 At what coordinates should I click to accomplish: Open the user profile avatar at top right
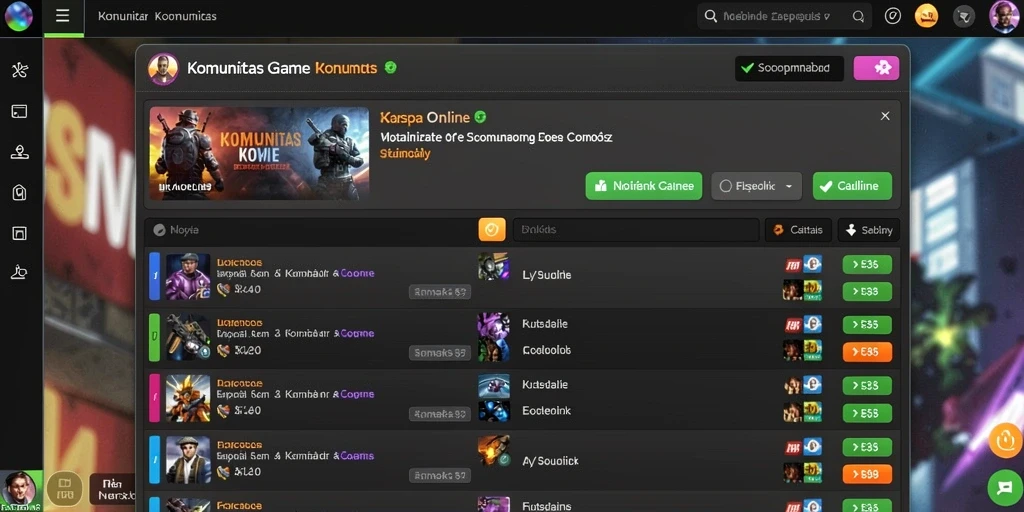[1004, 16]
